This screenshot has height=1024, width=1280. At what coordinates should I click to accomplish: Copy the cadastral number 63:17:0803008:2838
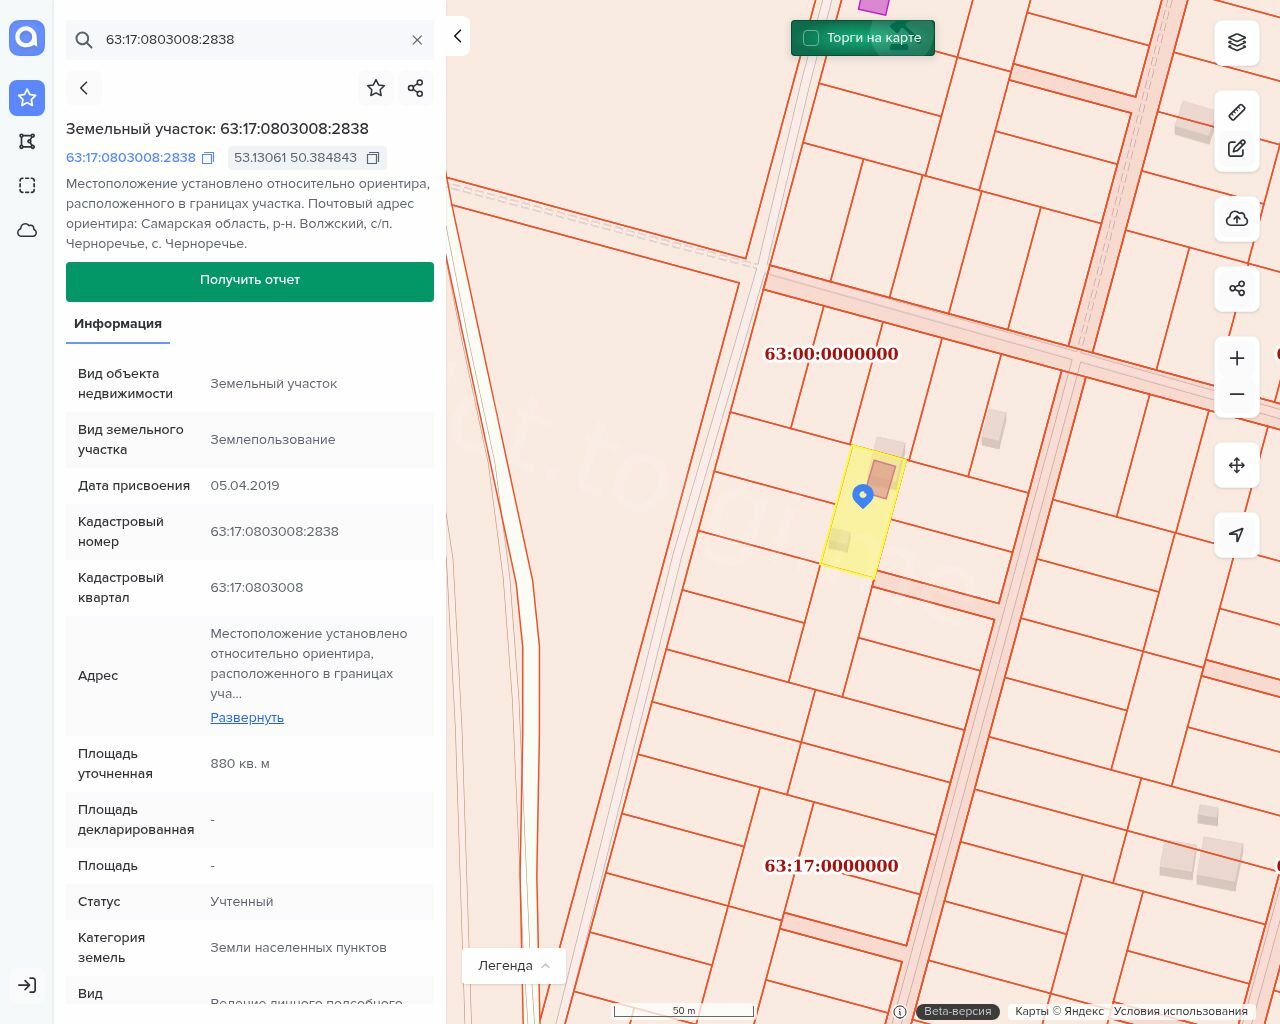coord(208,158)
